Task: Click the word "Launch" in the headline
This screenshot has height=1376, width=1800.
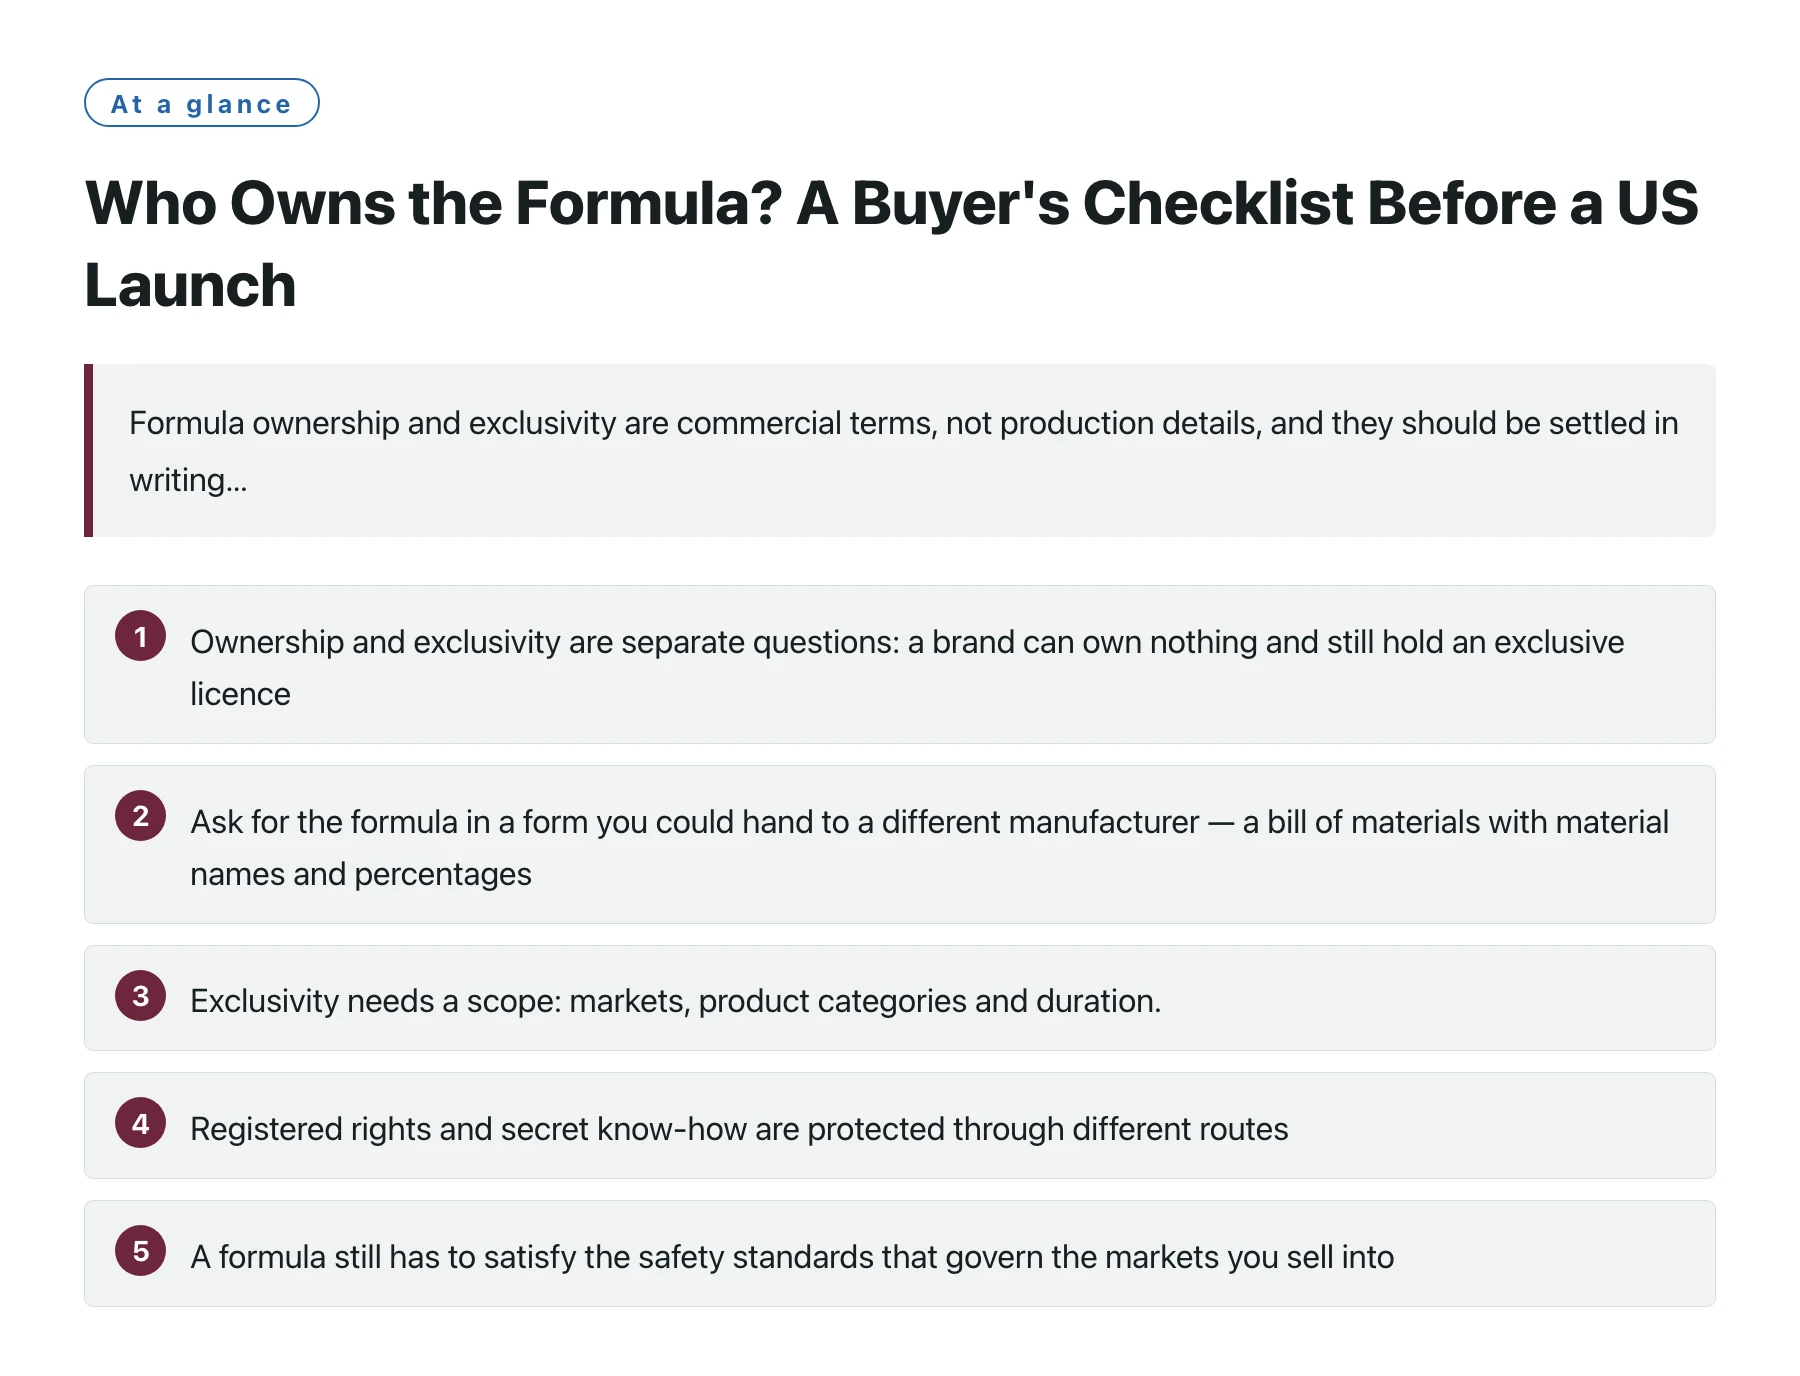Action: click(x=190, y=286)
